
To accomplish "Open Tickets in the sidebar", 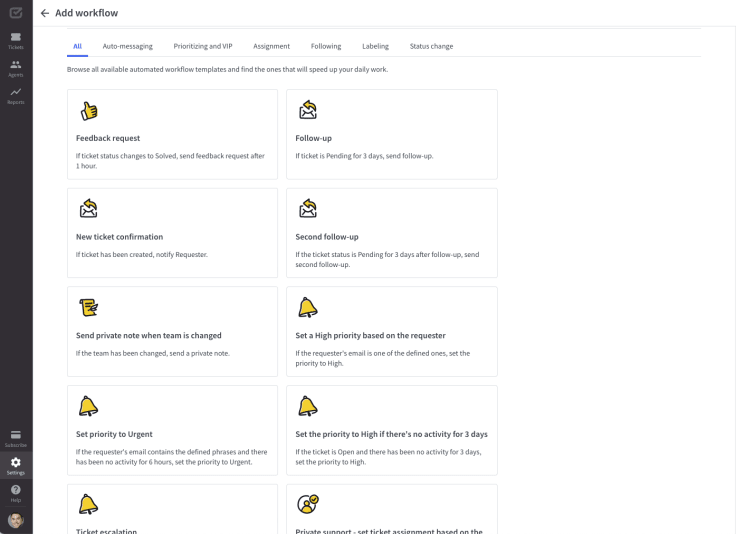I will (x=16, y=41).
